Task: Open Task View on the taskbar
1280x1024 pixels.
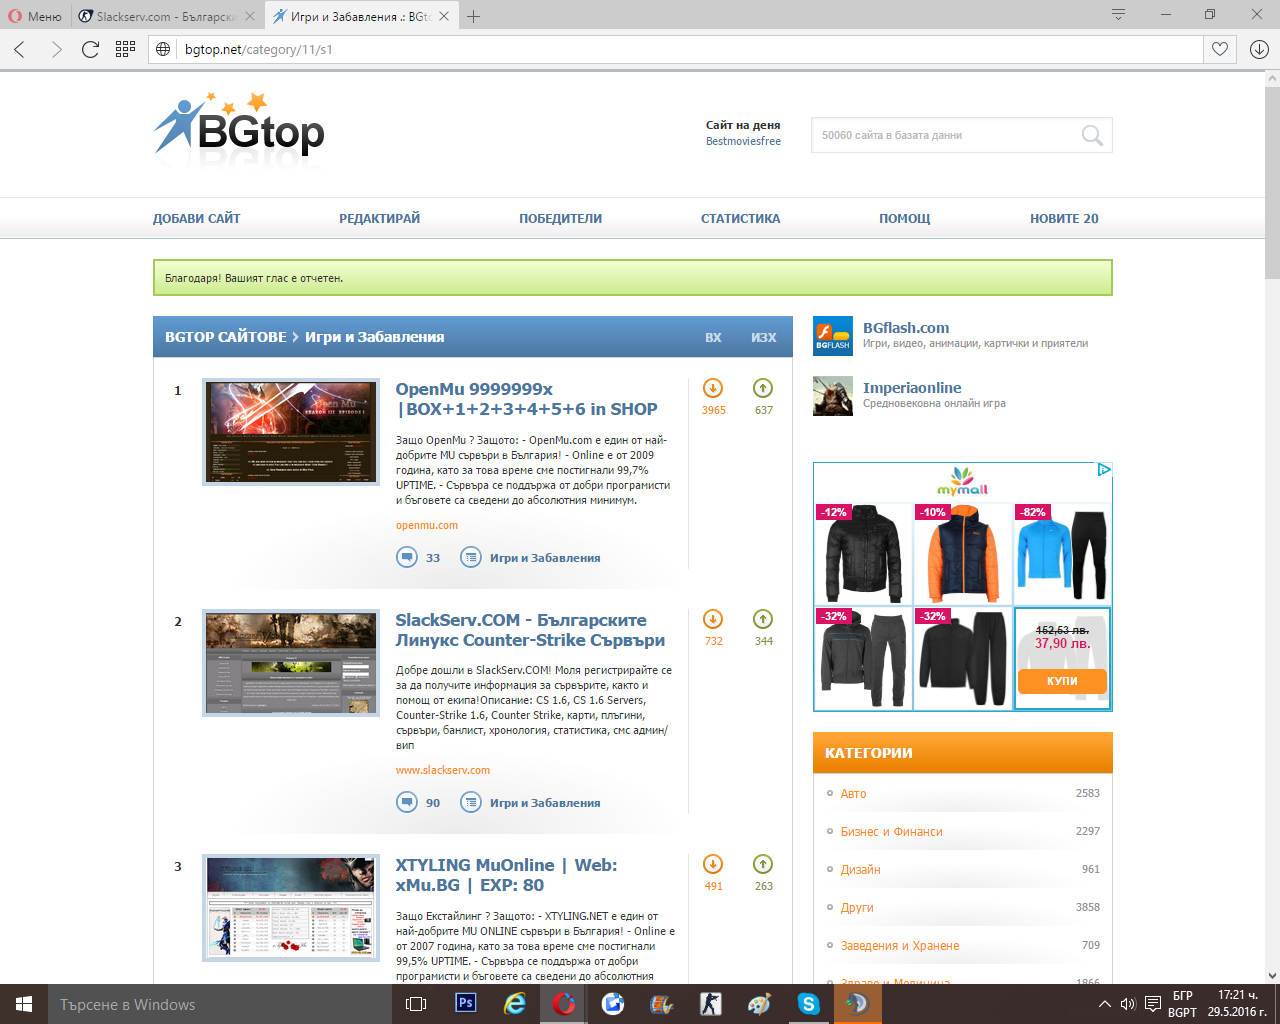Action: click(416, 1004)
